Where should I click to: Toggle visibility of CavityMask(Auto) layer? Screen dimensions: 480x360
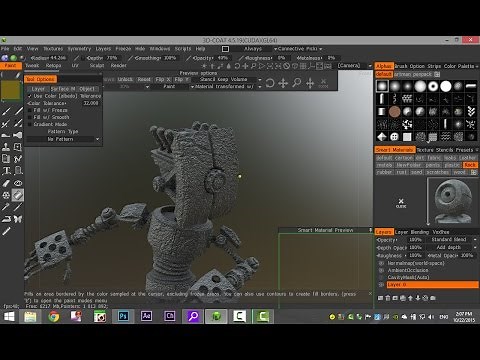click(x=381, y=277)
